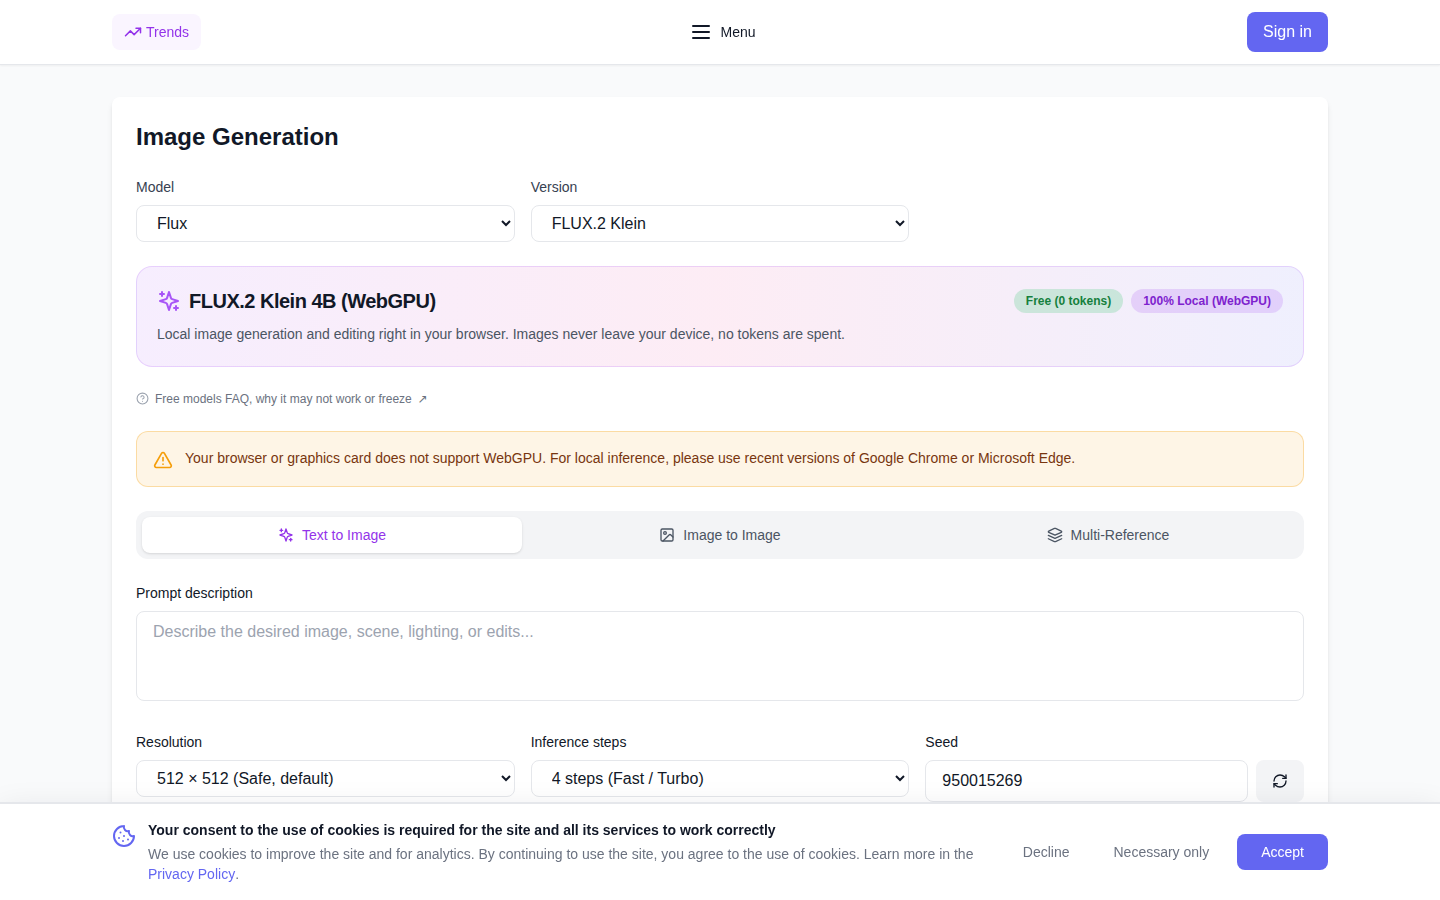This screenshot has width=1440, height=900.
Task: Click the sparkle icon beside FLUX.2 Klein 4B
Action: click(x=169, y=301)
